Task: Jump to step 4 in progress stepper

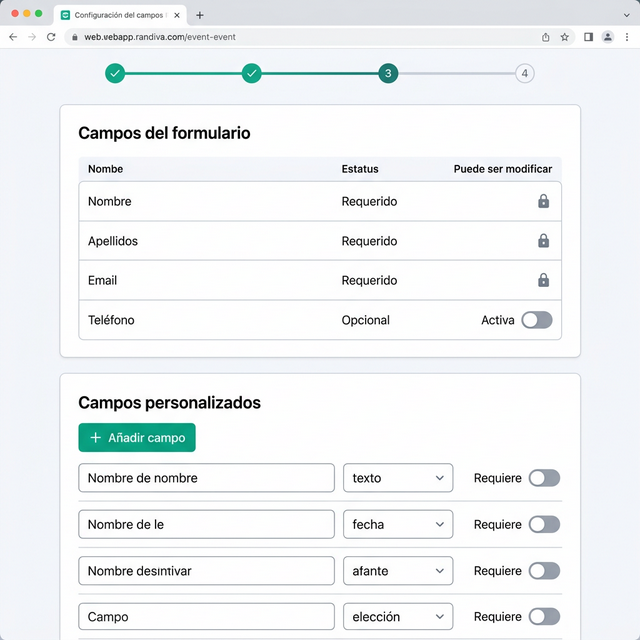Action: [x=524, y=73]
